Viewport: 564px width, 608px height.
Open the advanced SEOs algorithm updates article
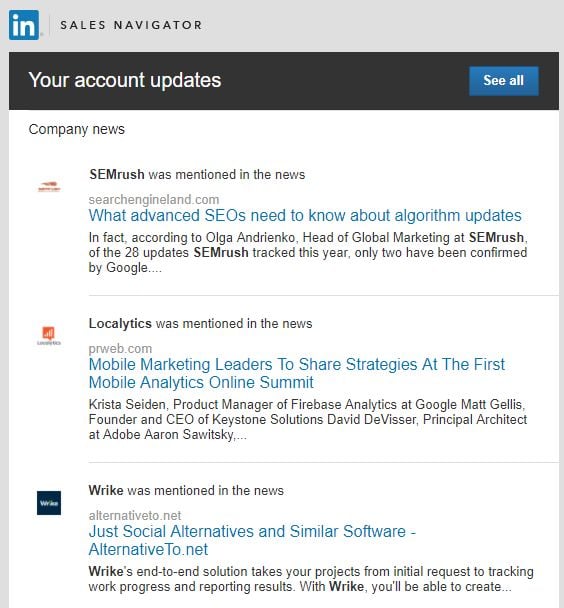[x=305, y=216]
